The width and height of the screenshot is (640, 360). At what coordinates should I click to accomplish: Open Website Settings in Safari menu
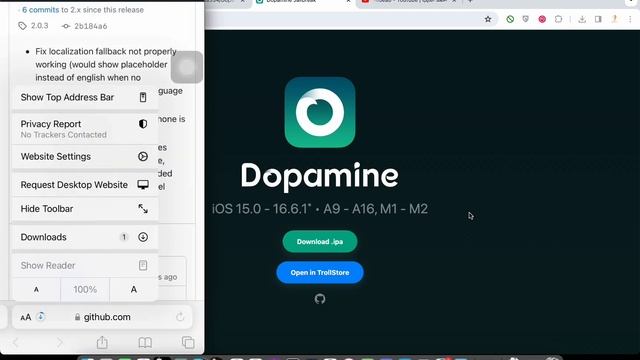coord(85,156)
